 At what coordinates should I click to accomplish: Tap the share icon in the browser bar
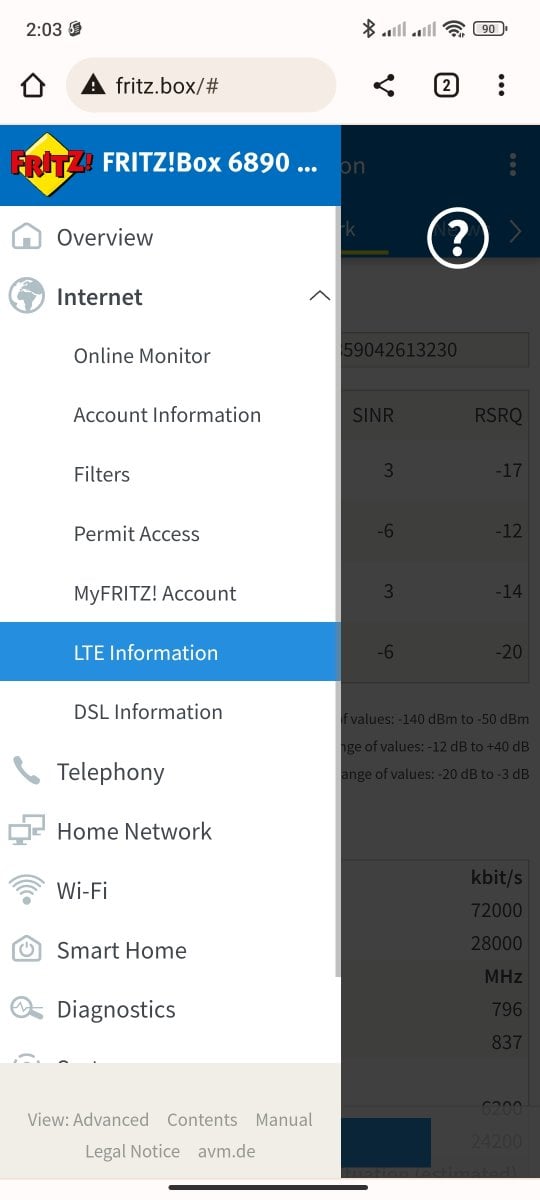tap(384, 86)
